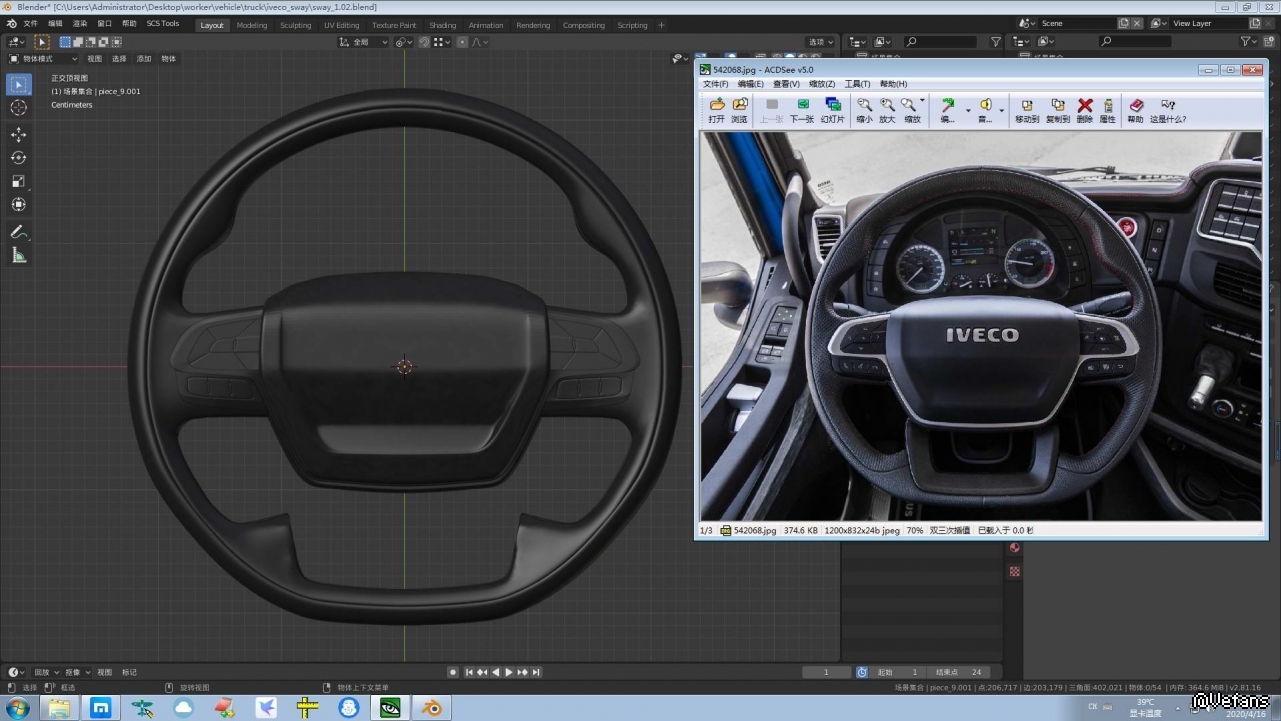Click the ACDSee delete (删除) red X icon
The image size is (1281, 721).
pos(1084,106)
